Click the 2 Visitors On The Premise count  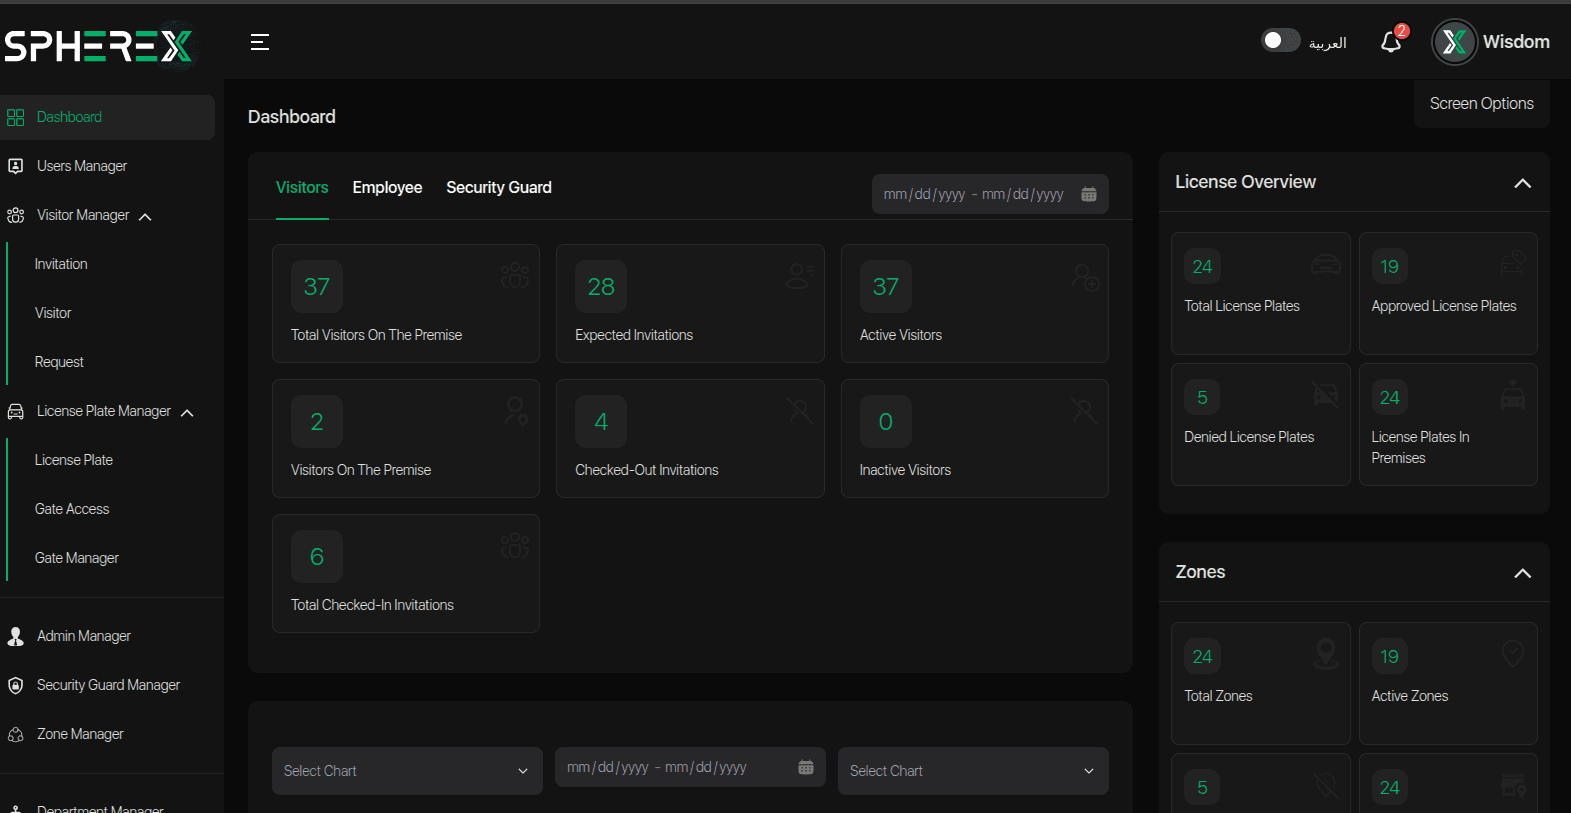pyautogui.click(x=317, y=422)
